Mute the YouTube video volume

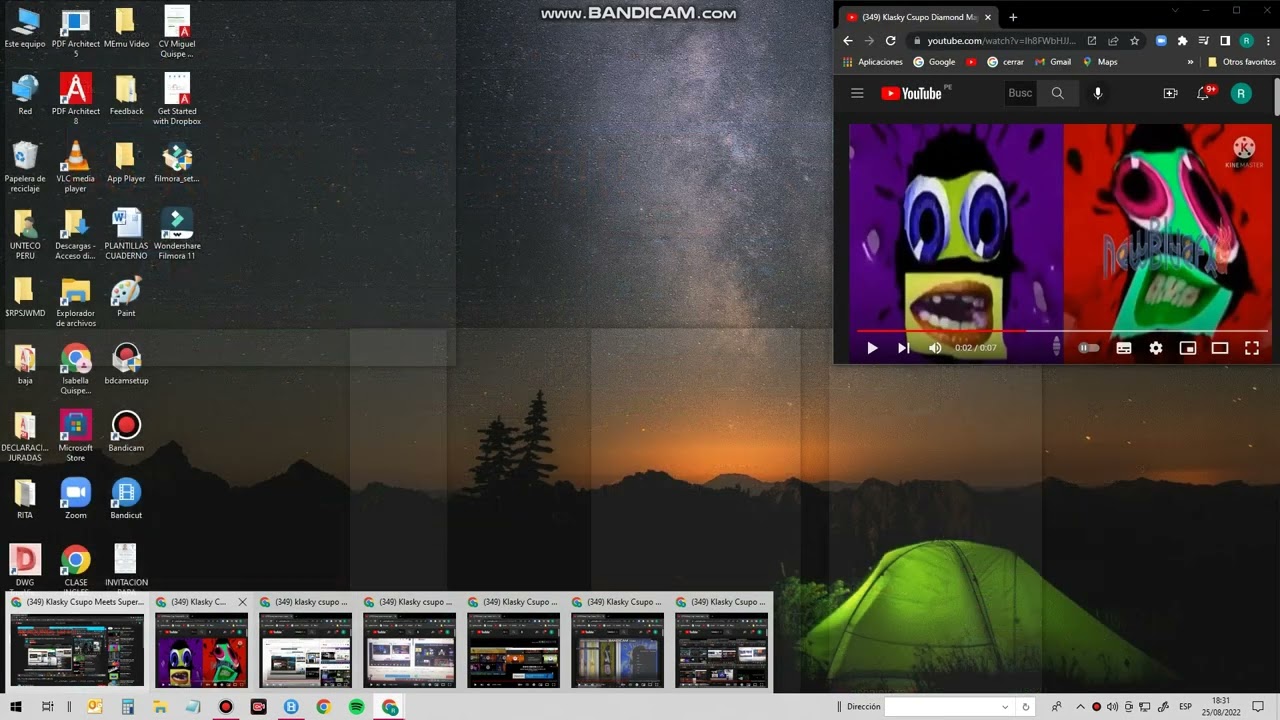(935, 348)
